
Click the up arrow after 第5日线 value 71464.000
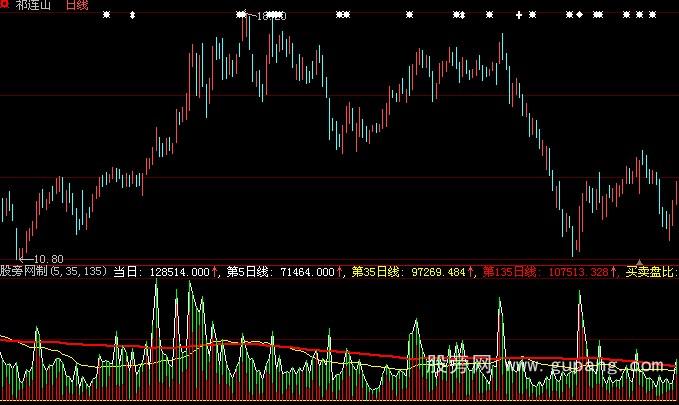point(339,271)
